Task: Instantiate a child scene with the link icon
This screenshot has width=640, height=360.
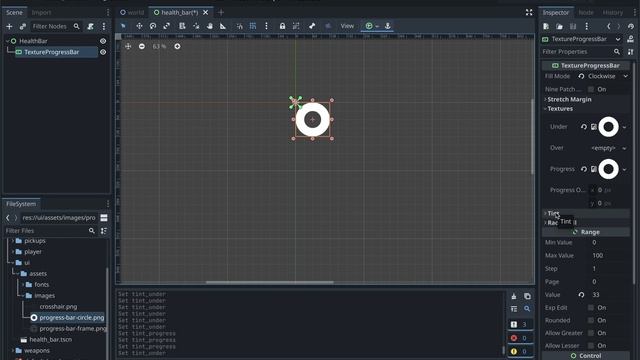Action: pyautogui.click(x=22, y=27)
